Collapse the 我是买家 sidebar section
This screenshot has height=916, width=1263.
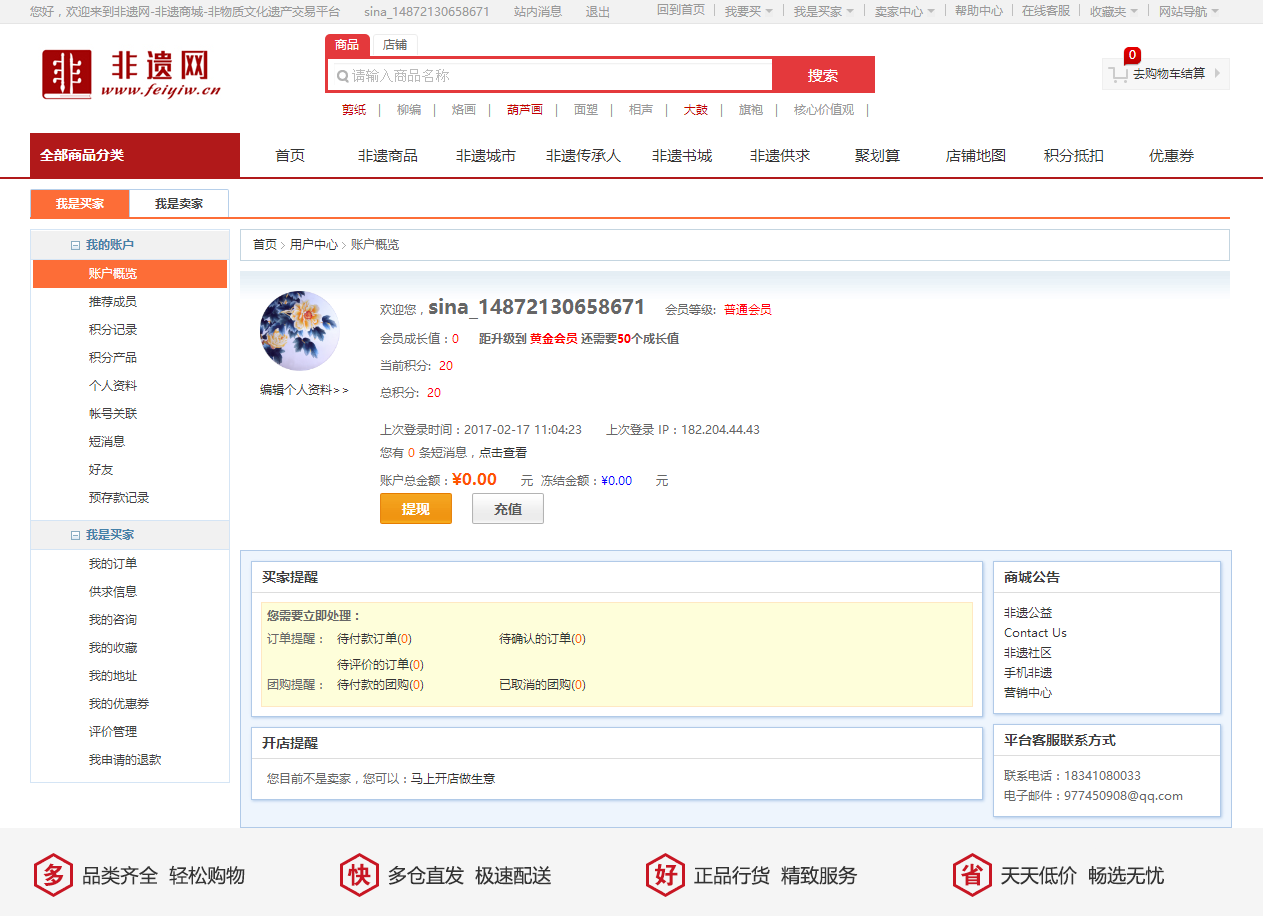[x=75, y=535]
